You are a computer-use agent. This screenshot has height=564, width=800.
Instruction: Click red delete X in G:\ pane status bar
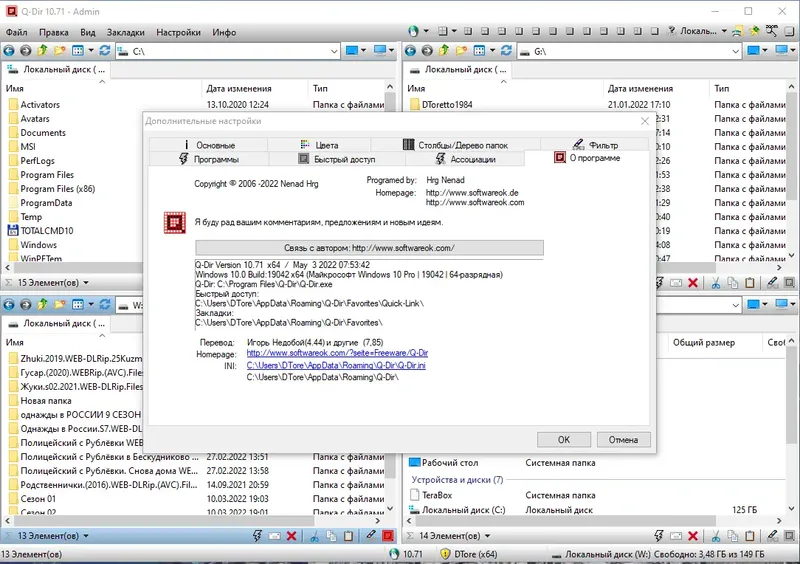click(x=693, y=283)
